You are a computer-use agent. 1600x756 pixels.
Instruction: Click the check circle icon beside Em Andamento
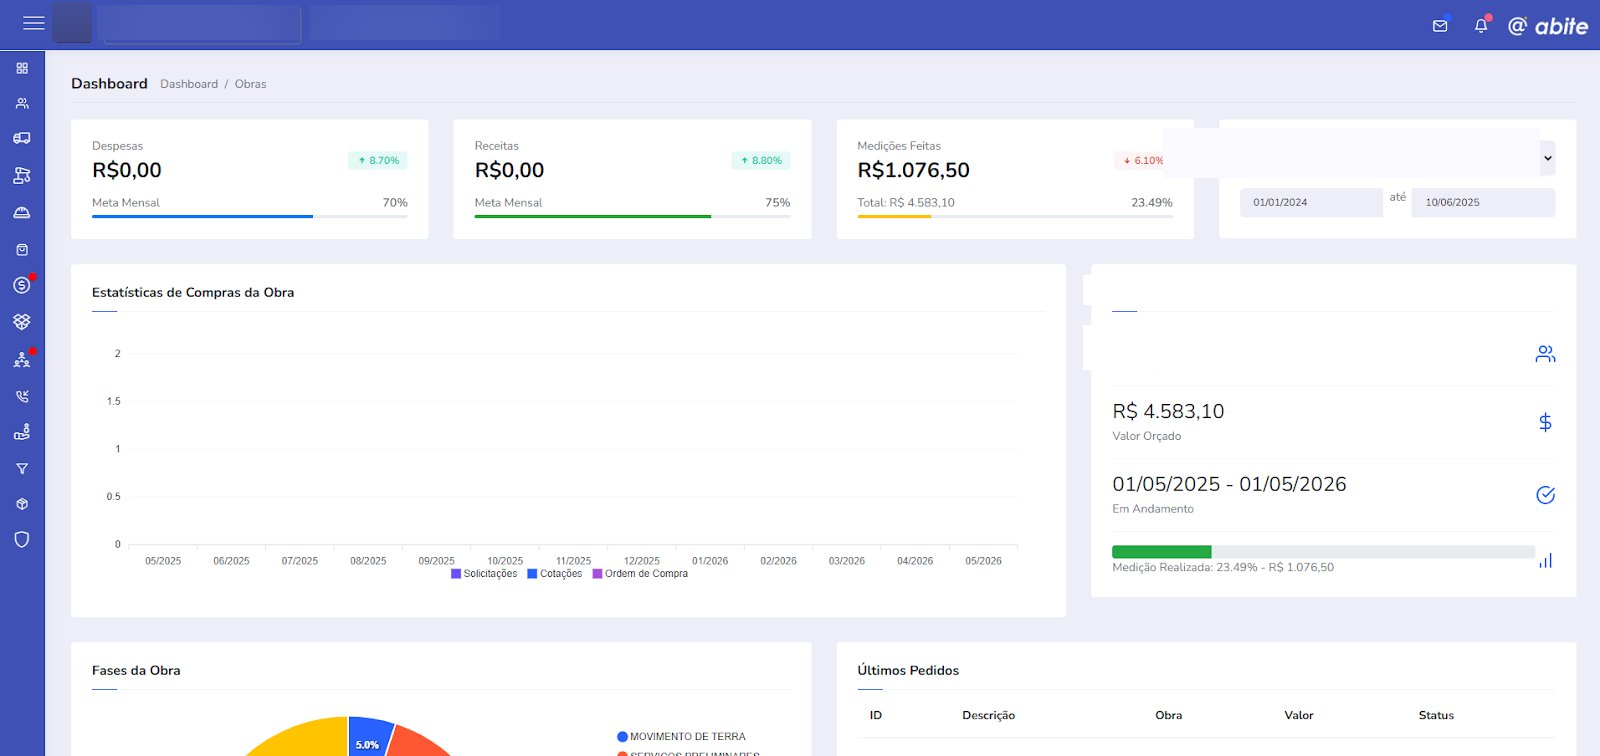click(x=1545, y=495)
